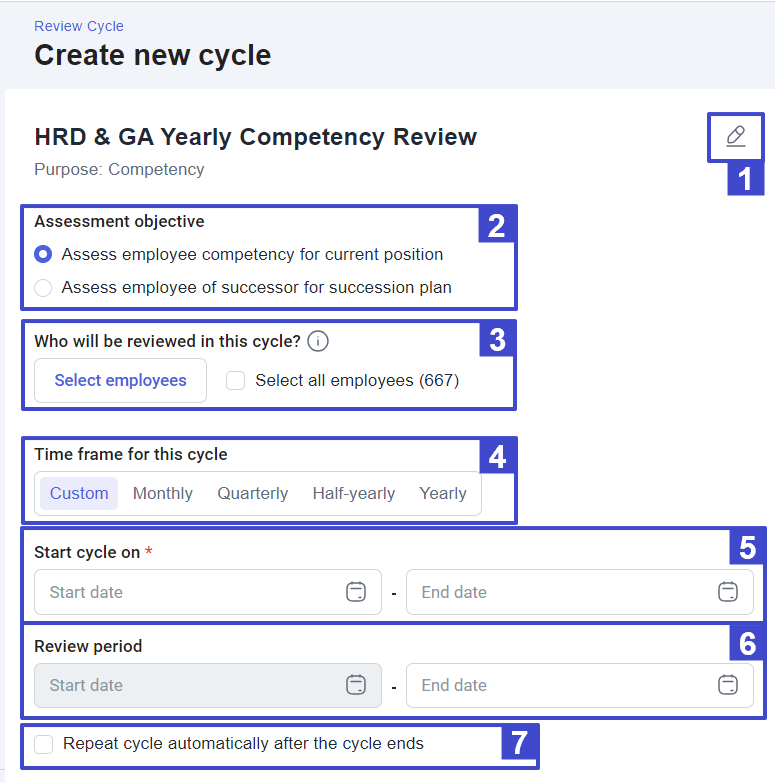Switch time frame to Quarterly
Screen dimensions: 775x783
(x=253, y=493)
